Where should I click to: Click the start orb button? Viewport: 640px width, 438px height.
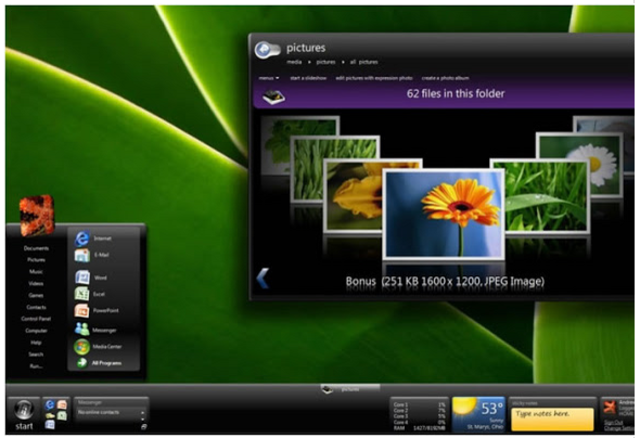tap(24, 409)
